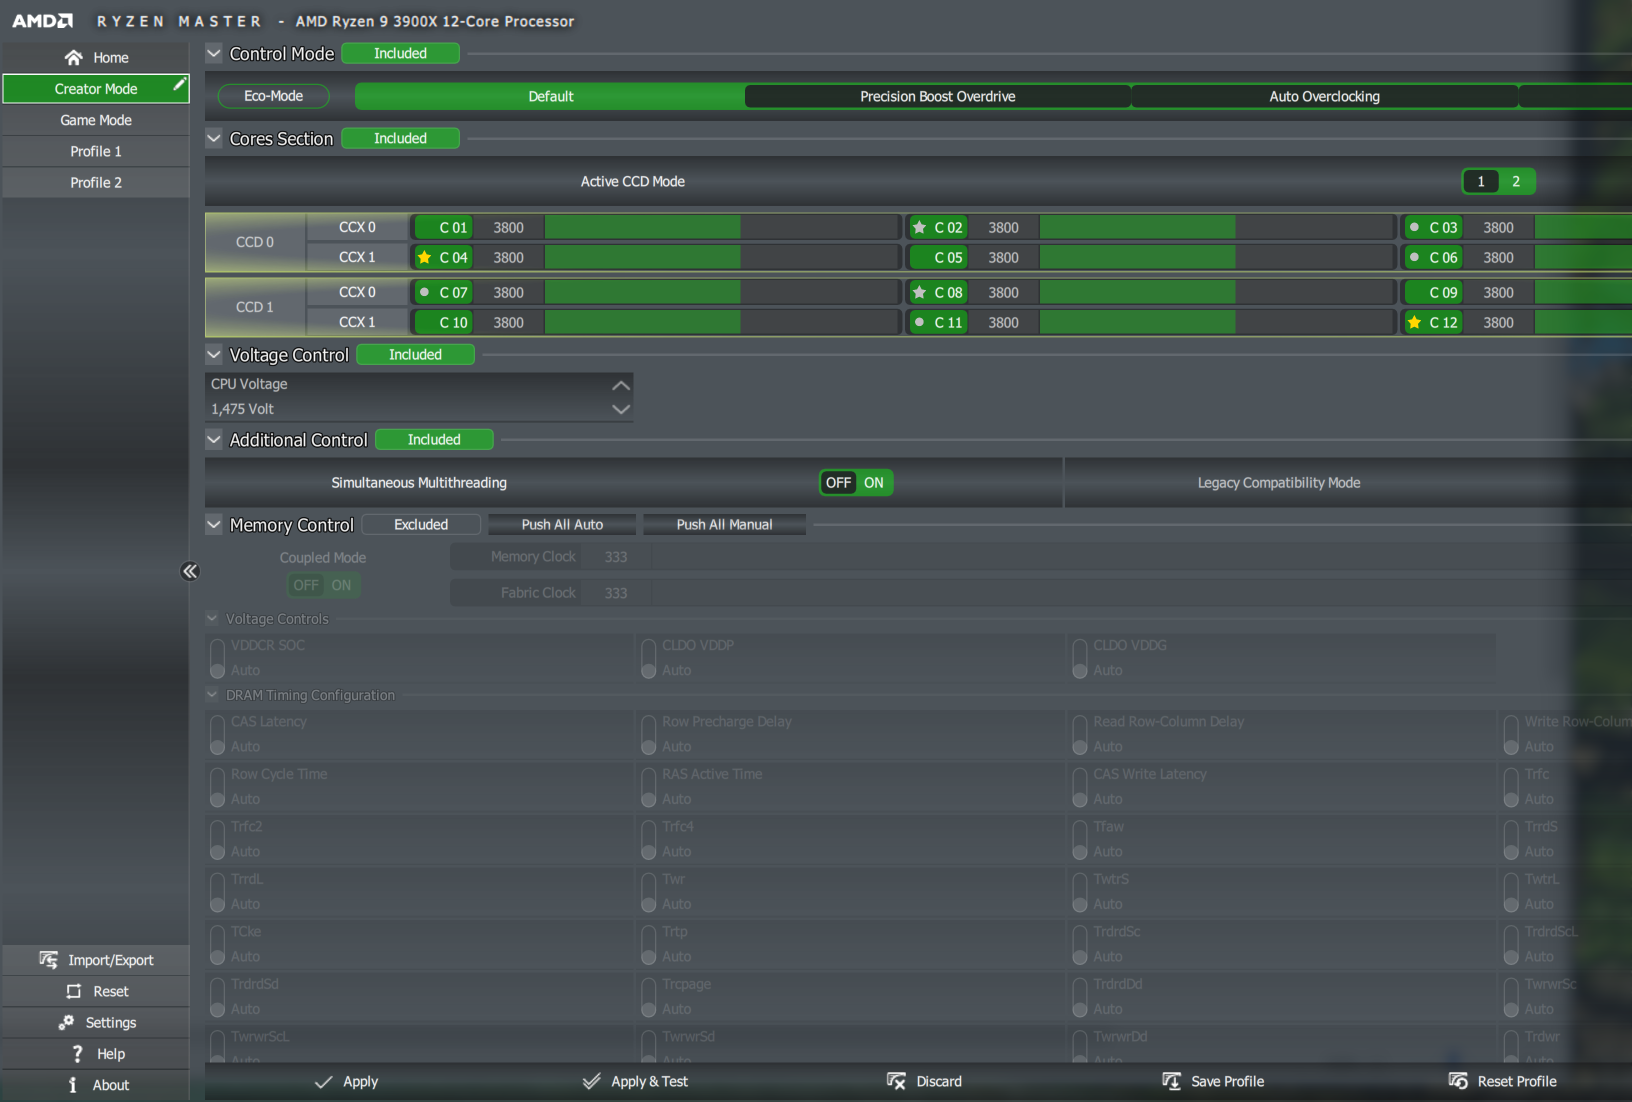1632x1102 pixels.
Task: Select the CCD 1 group label
Action: click(x=255, y=307)
